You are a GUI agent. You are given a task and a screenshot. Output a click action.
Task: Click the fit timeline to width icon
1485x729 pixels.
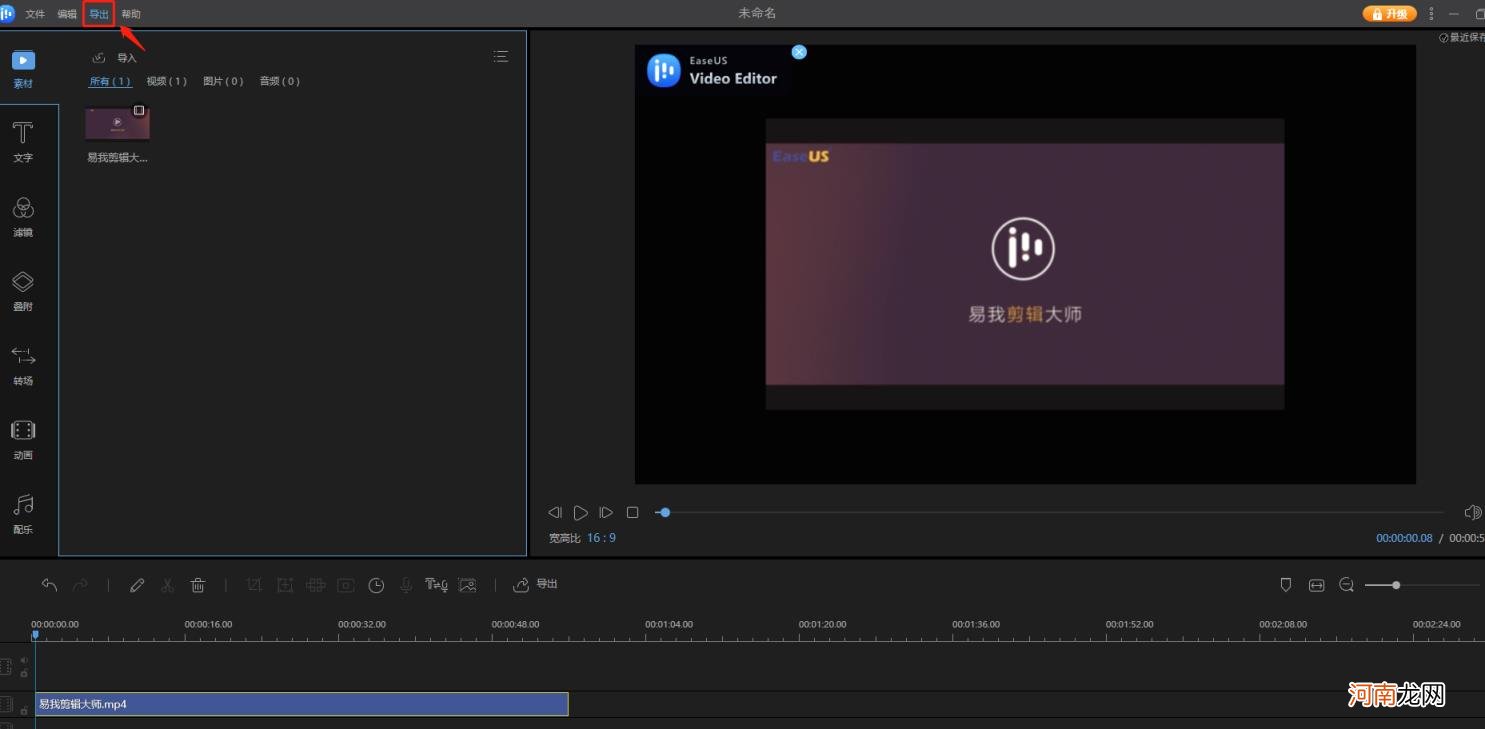1316,585
